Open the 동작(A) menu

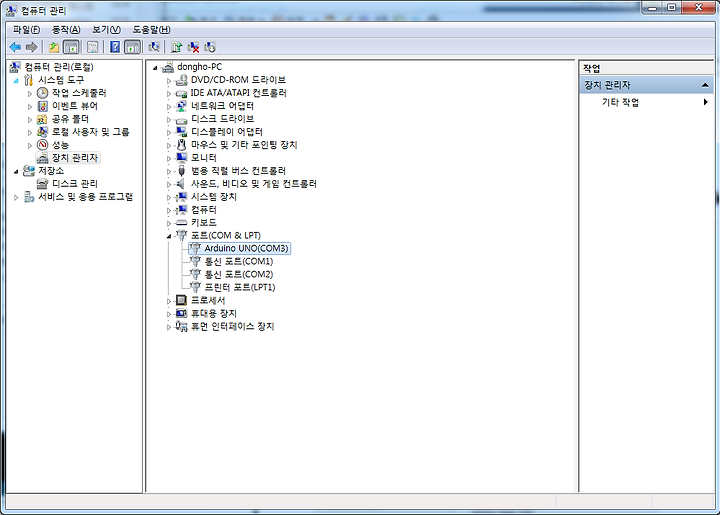(66, 30)
